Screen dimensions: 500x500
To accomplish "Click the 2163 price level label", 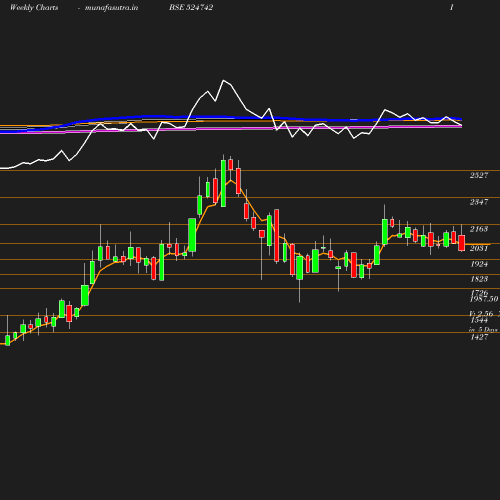I will point(479,229).
